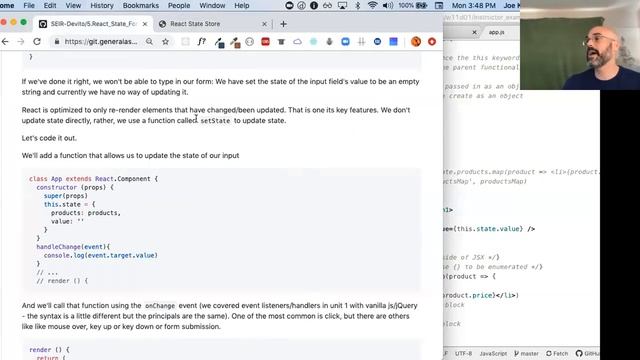Click this.state.value line in the editor window

[x=489, y=229]
